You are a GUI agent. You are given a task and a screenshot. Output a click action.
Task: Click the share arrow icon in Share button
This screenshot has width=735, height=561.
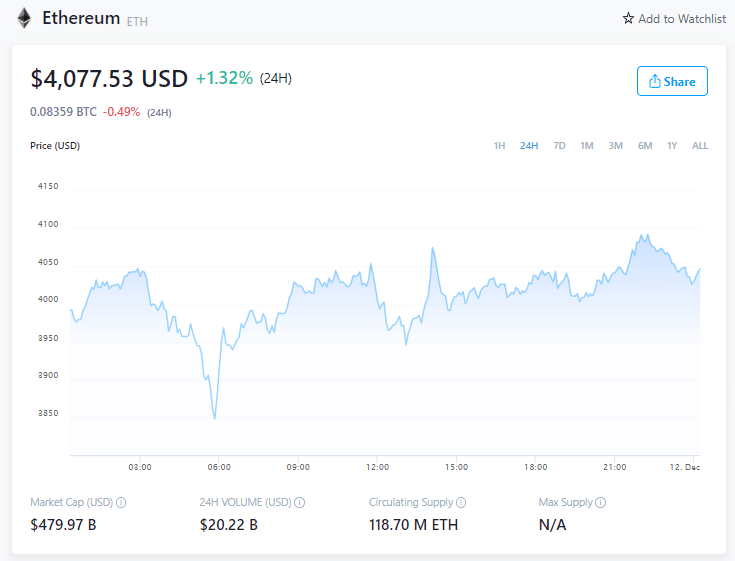(654, 82)
